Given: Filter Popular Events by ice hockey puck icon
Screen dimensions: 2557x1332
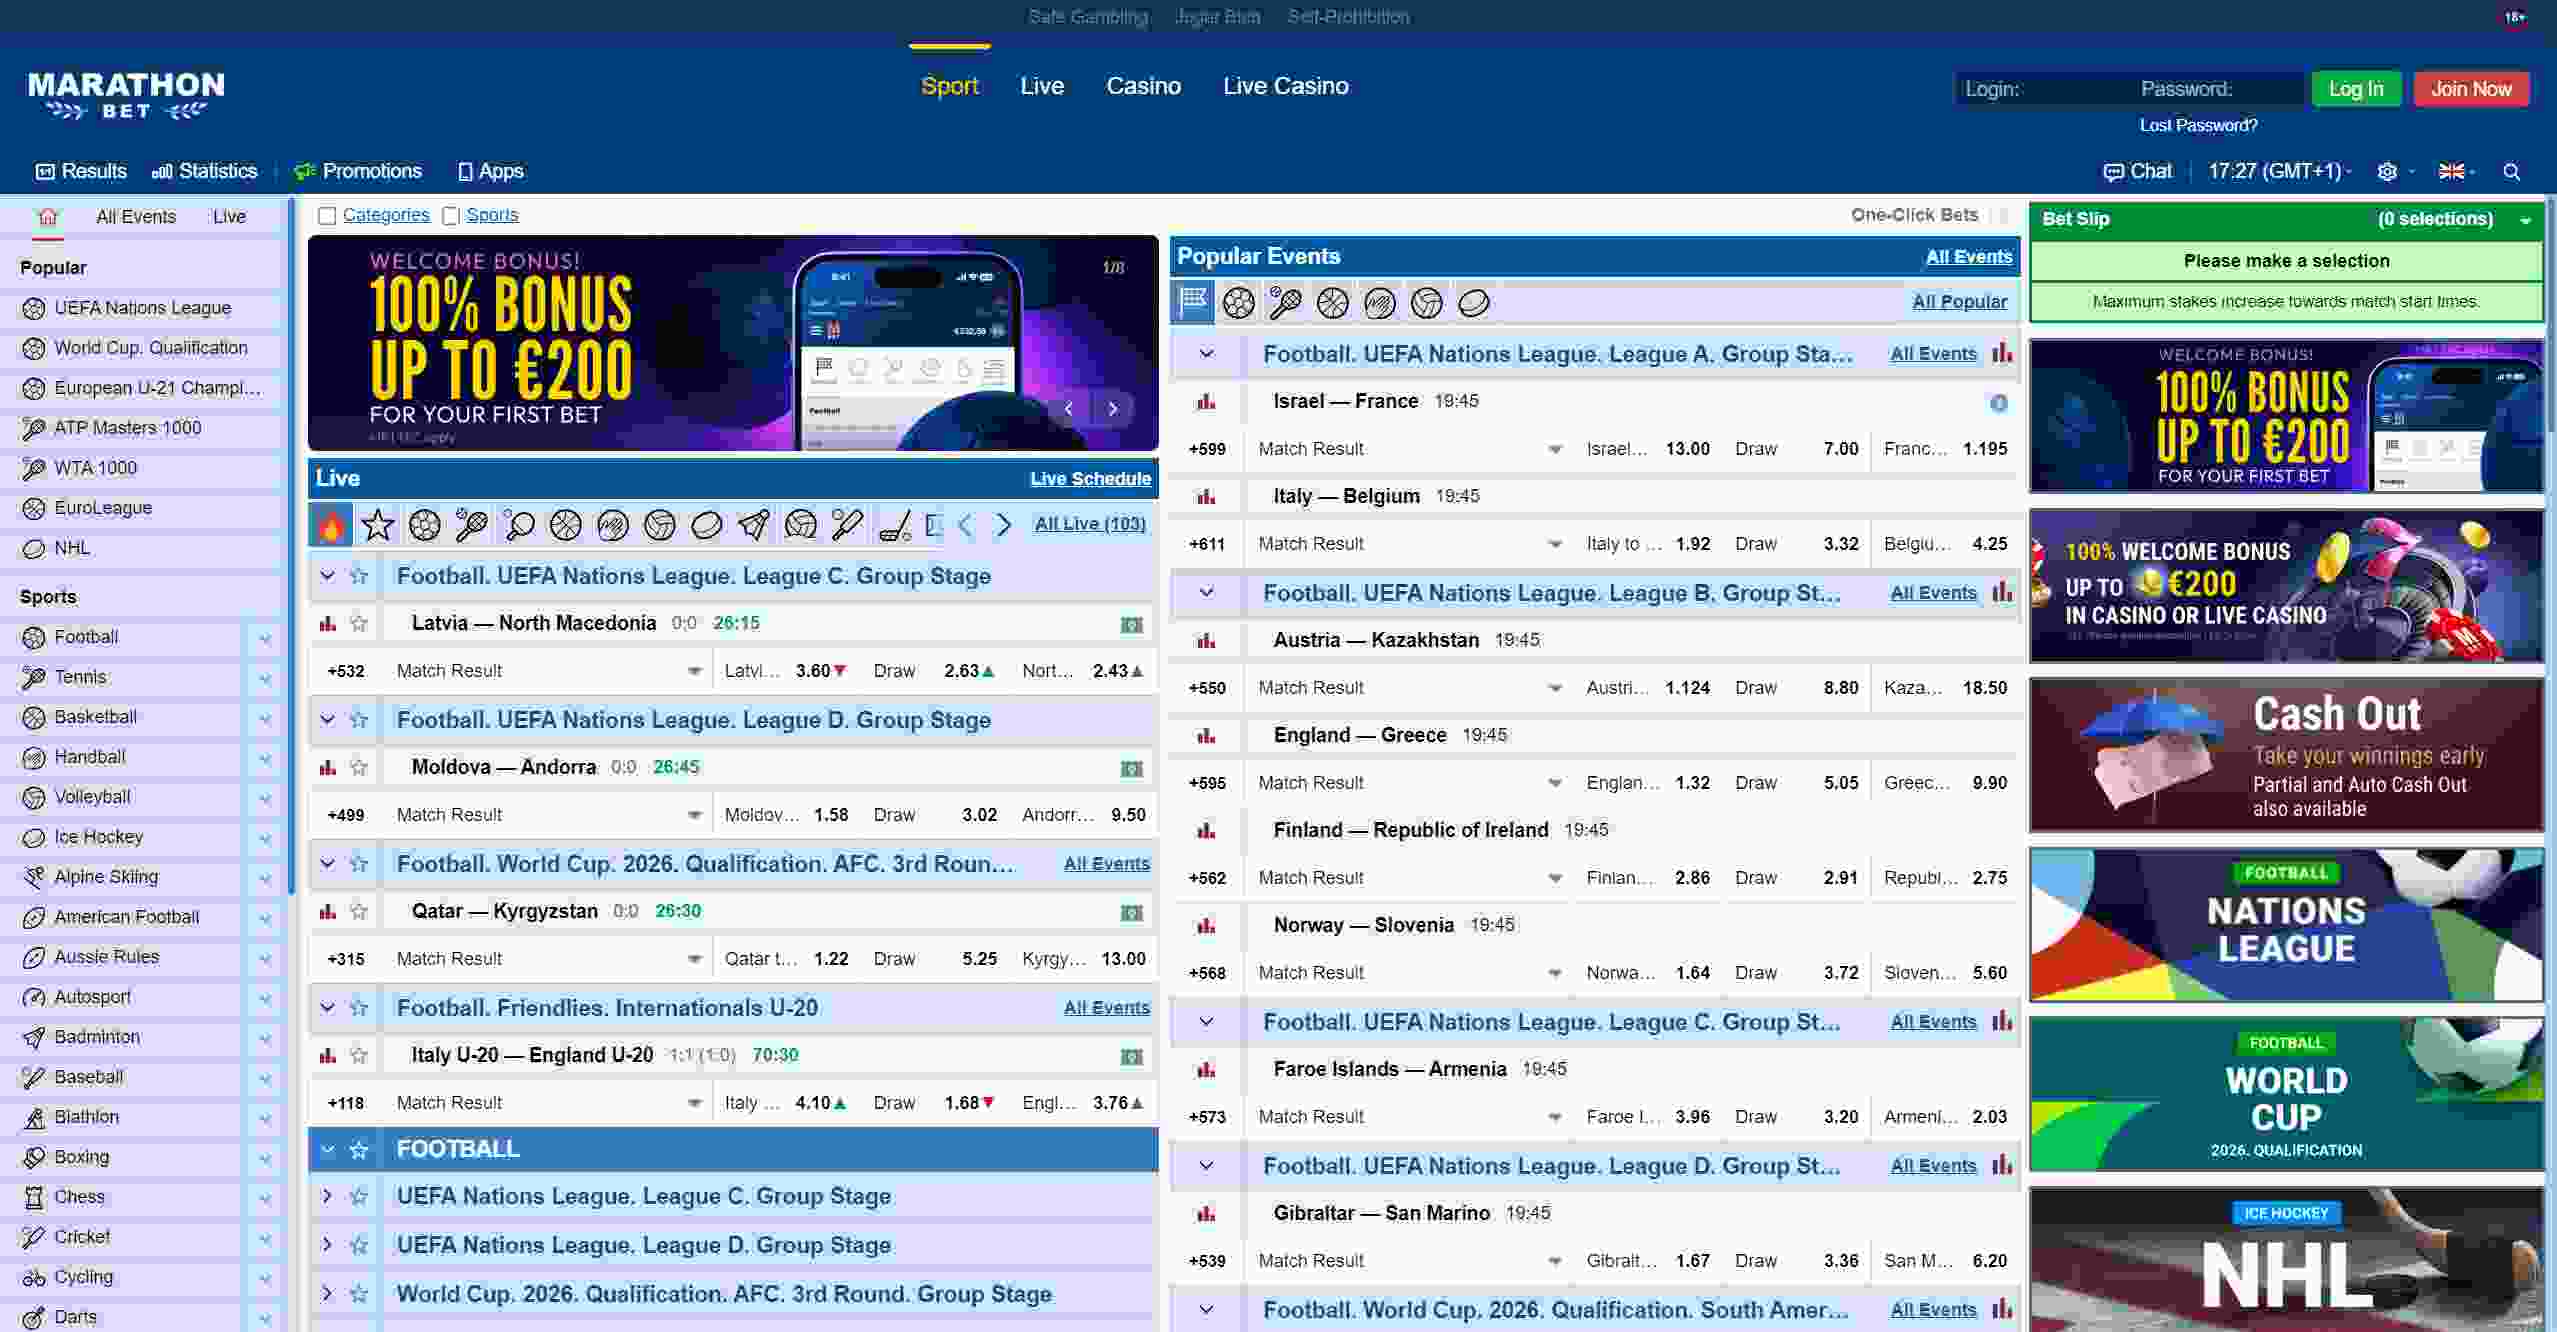Looking at the screenshot, I should [x=1474, y=302].
